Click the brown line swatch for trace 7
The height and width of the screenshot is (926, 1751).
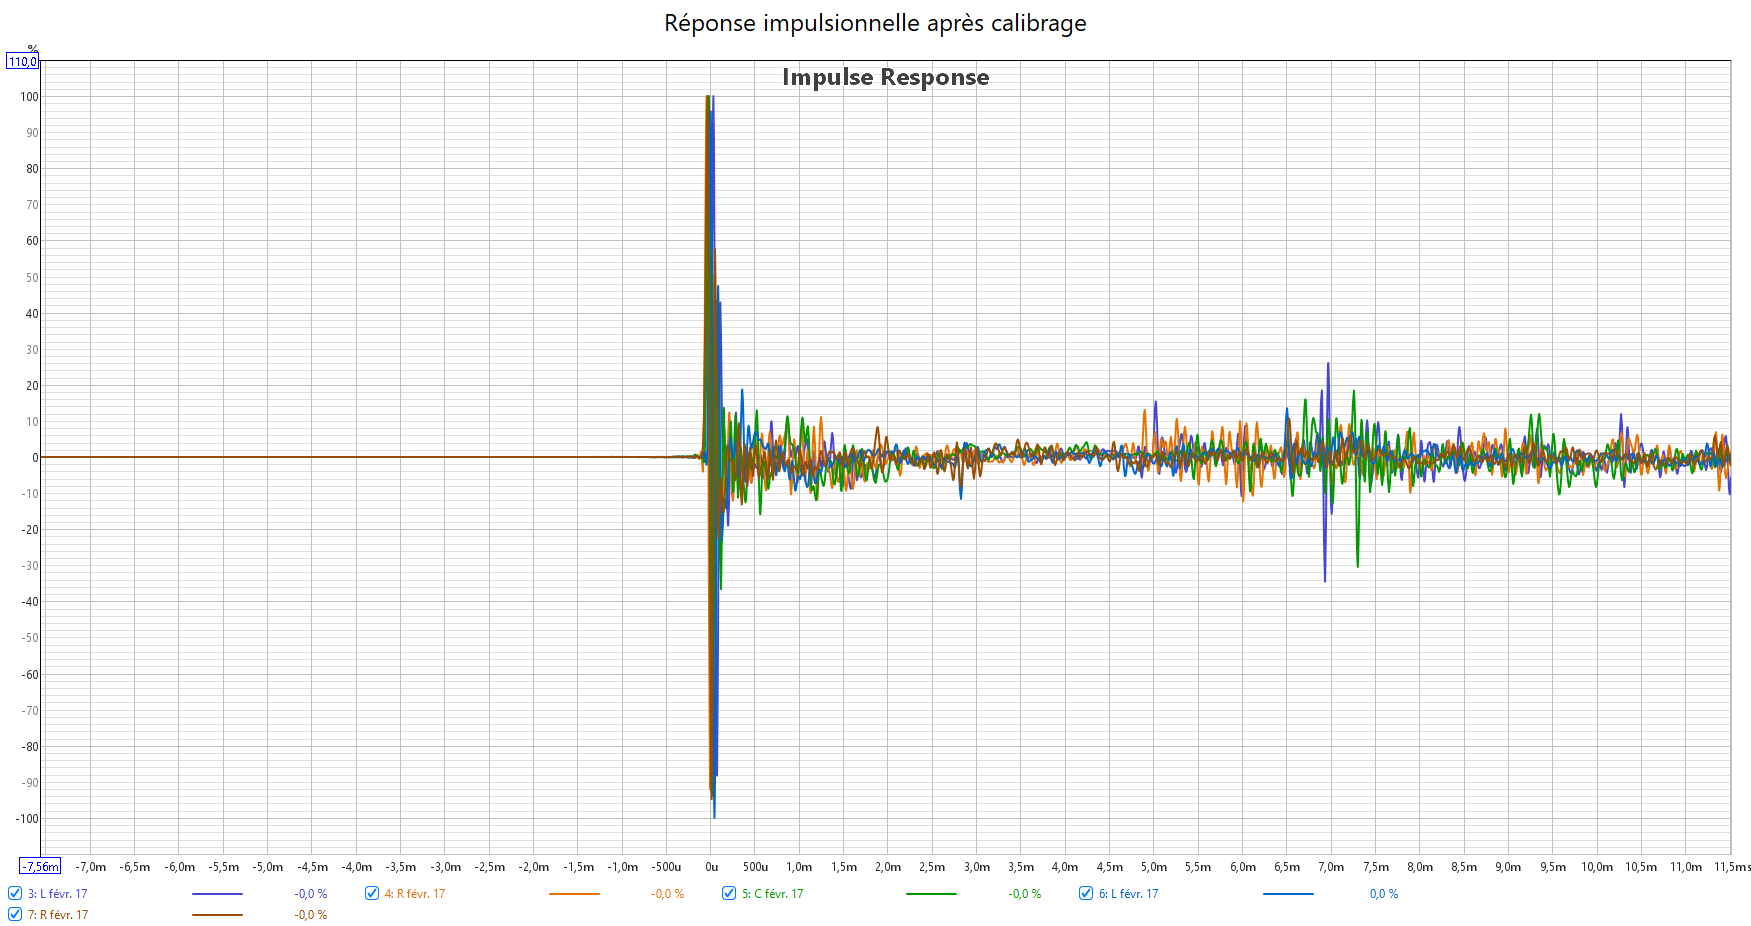[x=217, y=915]
